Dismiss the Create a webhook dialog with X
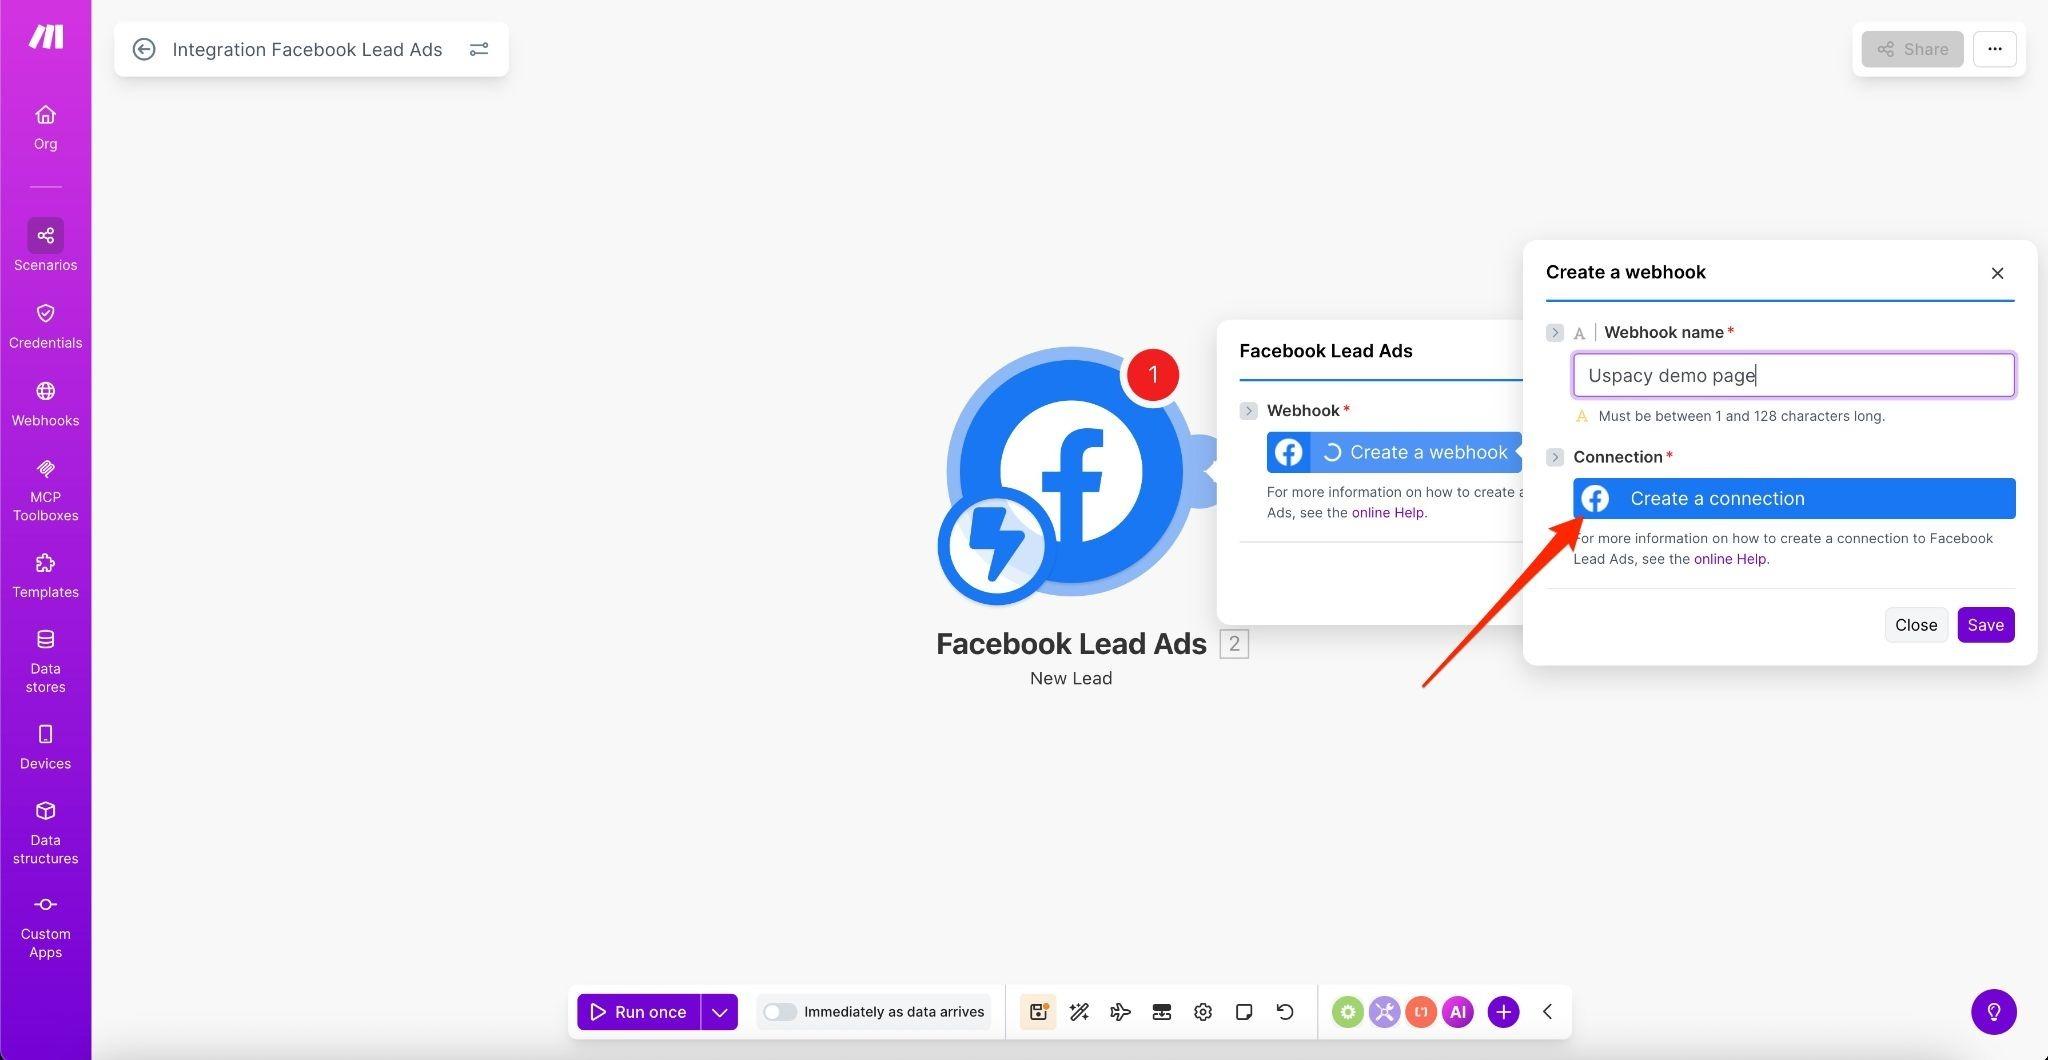 pyautogui.click(x=1997, y=273)
